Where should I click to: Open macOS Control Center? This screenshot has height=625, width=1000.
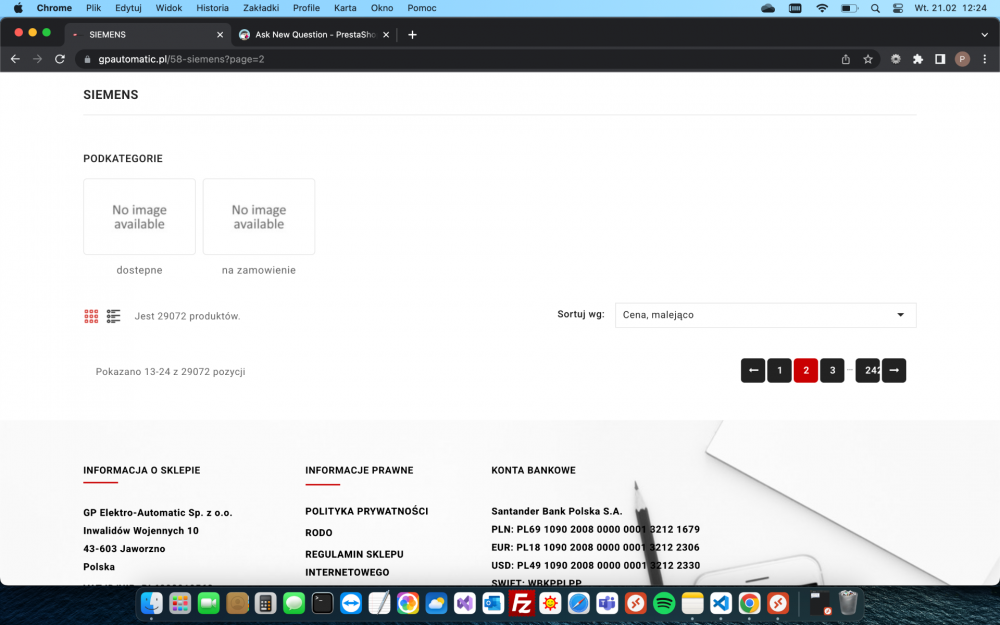pyautogui.click(x=897, y=8)
